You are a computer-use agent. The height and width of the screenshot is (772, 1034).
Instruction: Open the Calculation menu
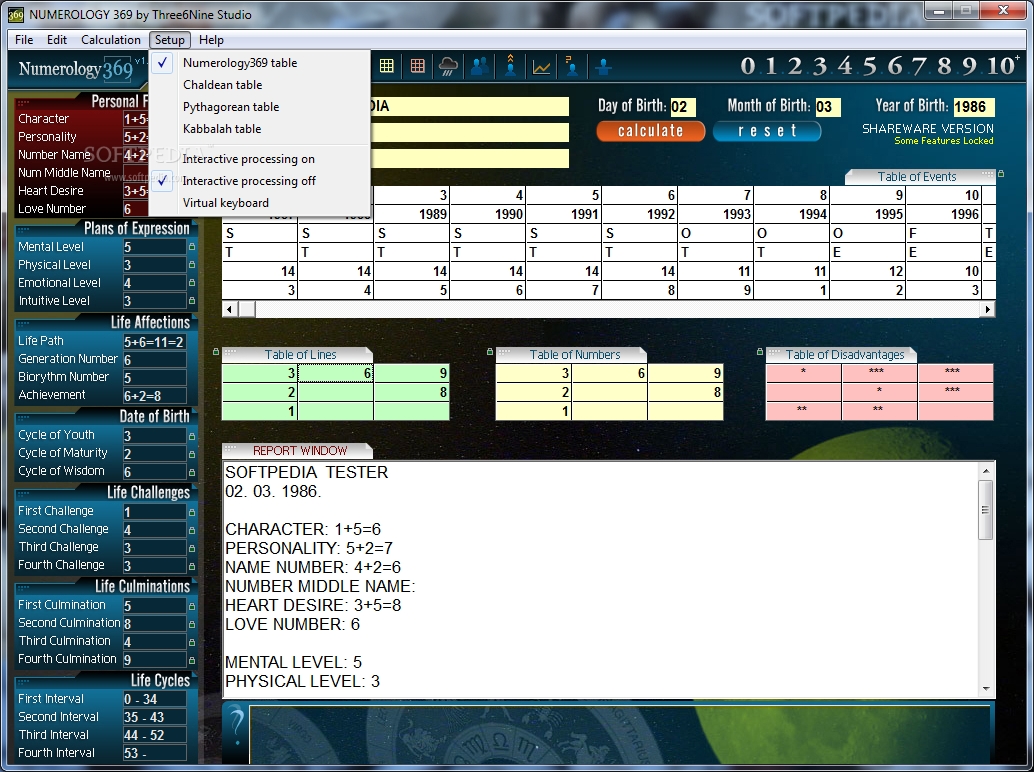111,40
